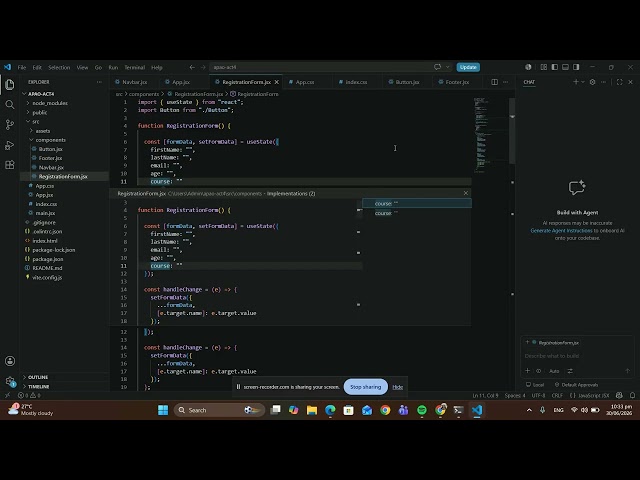The image size is (640, 480).
Task: Click the Update button
Action: [x=468, y=67]
